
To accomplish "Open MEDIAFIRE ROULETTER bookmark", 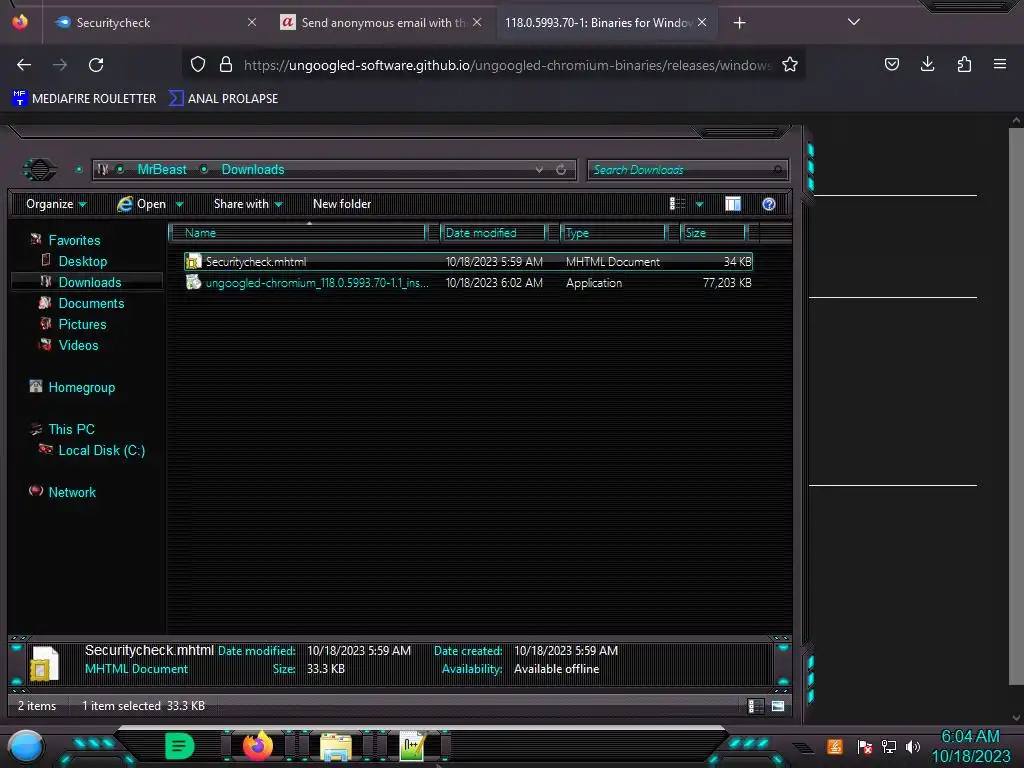I will click(84, 99).
